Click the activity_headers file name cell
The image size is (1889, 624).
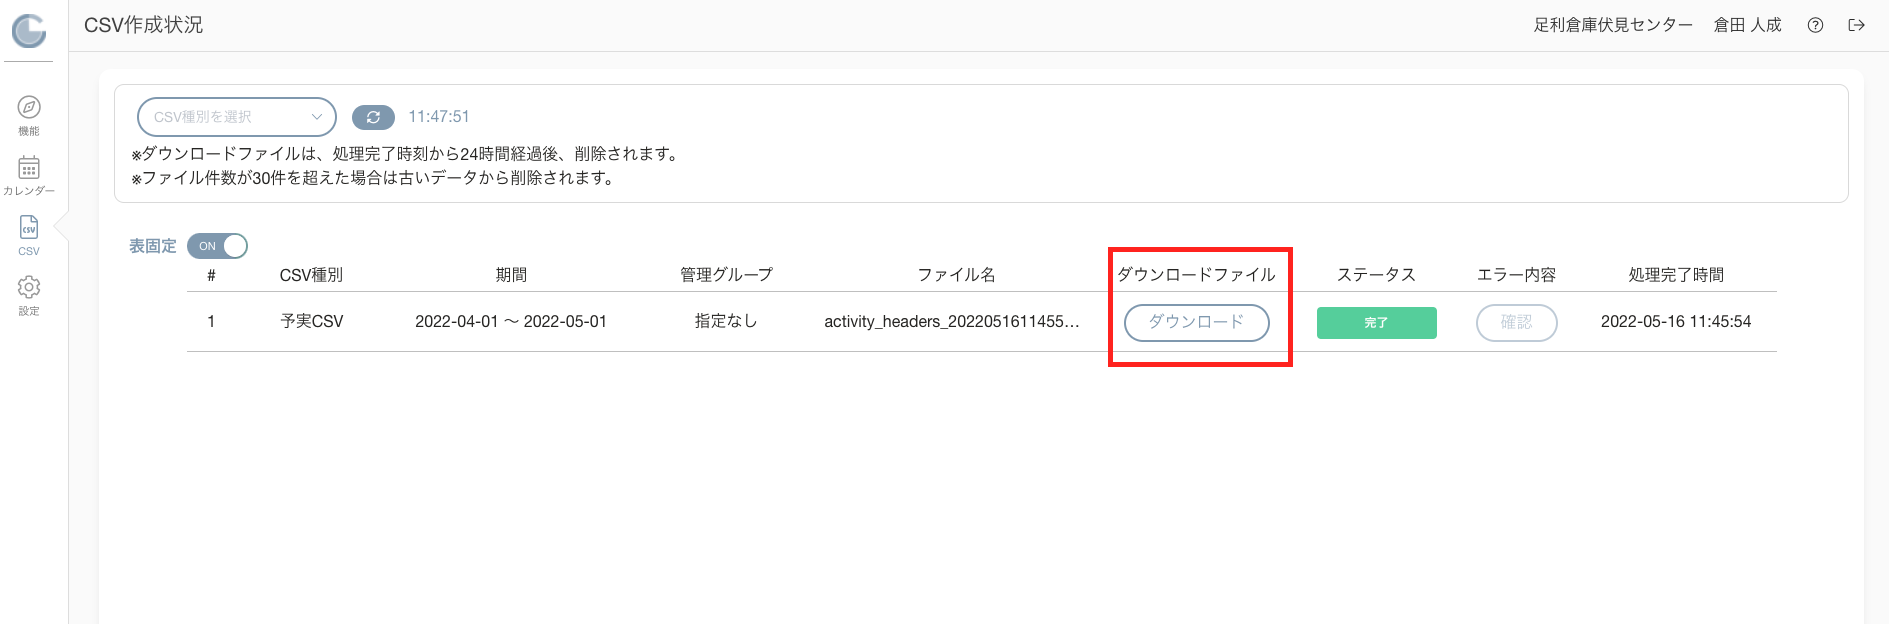(952, 322)
